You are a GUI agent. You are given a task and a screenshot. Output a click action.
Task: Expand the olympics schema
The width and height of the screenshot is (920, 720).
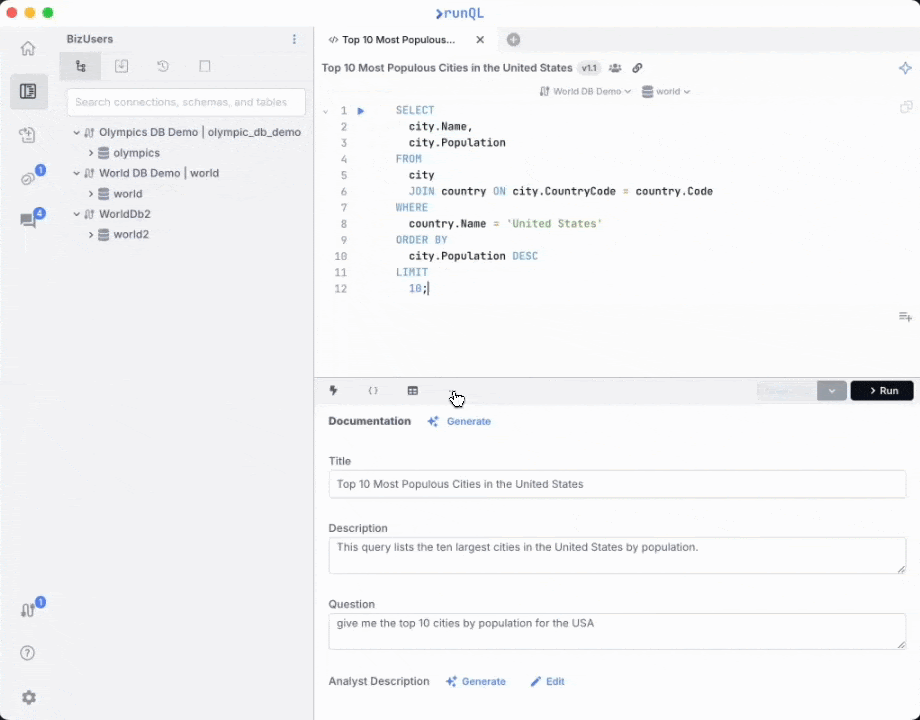click(91, 153)
